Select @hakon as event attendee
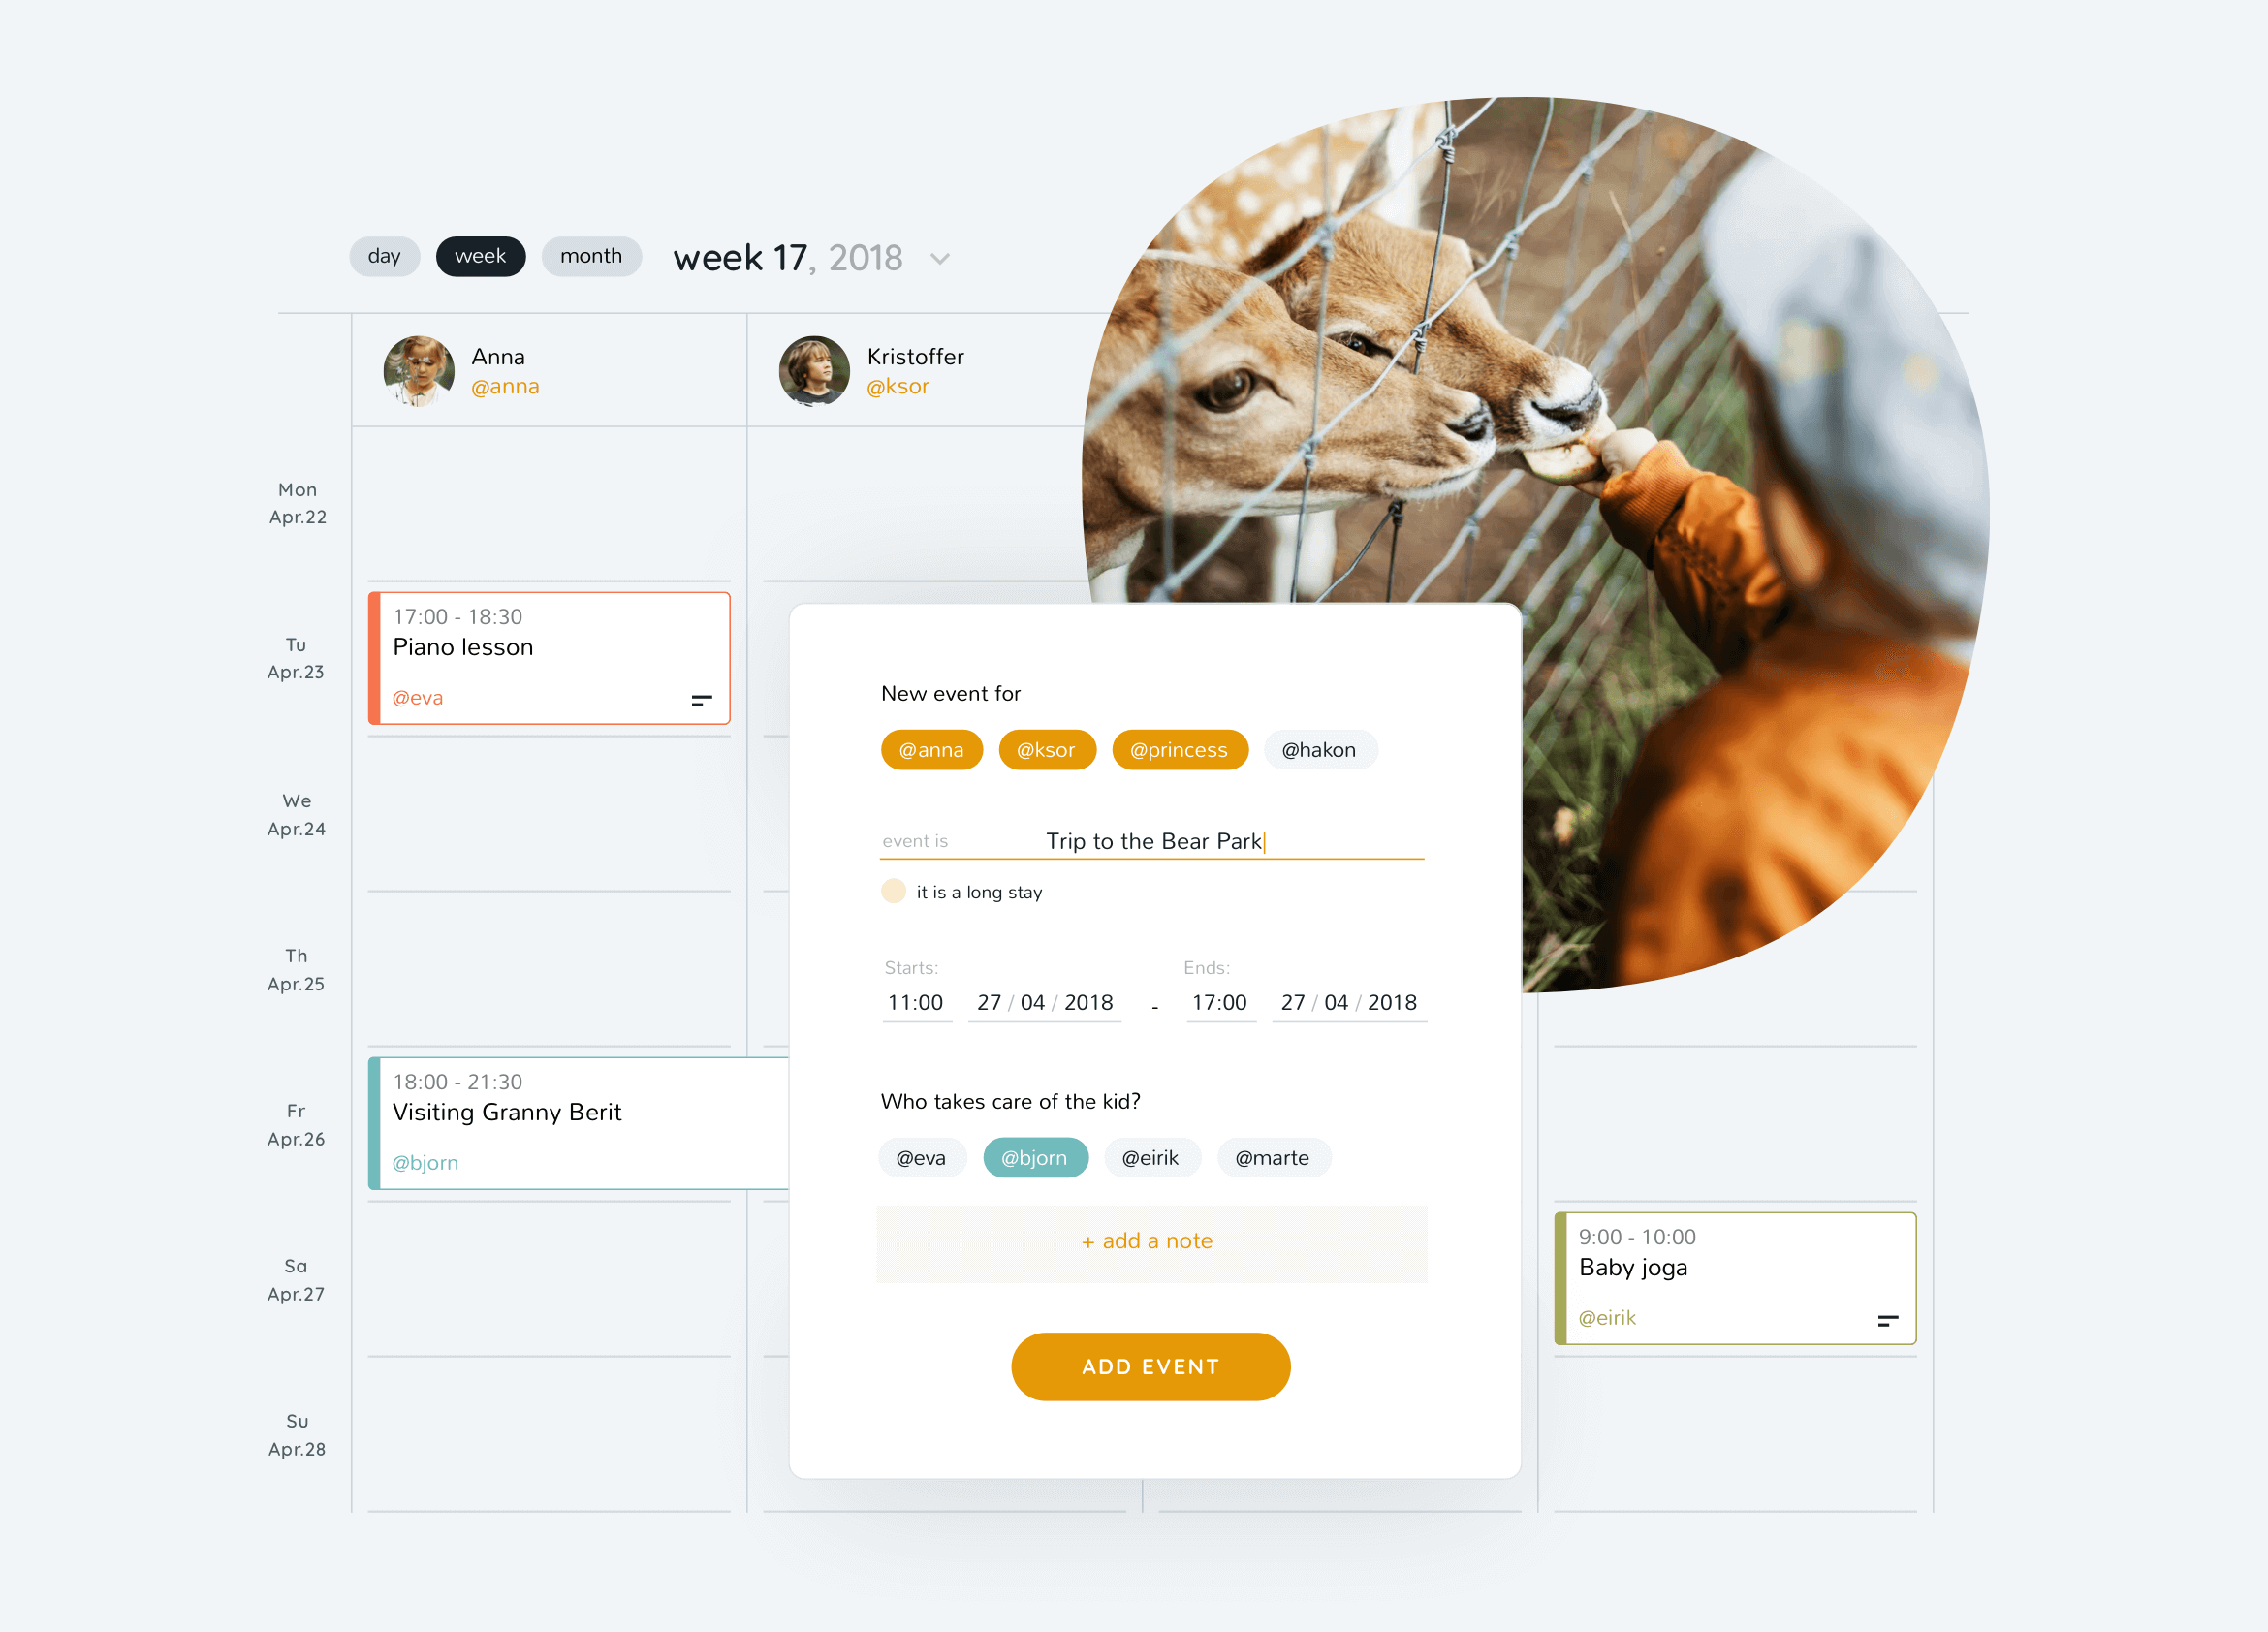 [1321, 748]
